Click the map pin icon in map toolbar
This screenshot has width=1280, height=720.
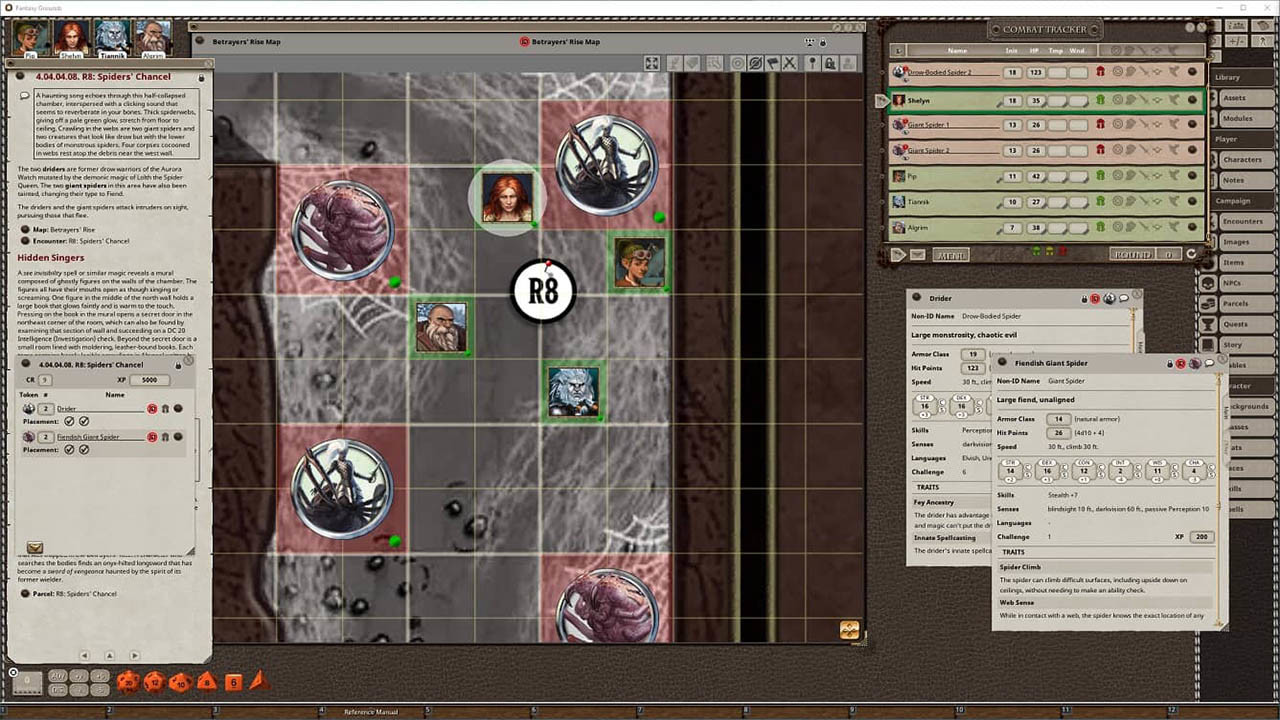pos(812,64)
